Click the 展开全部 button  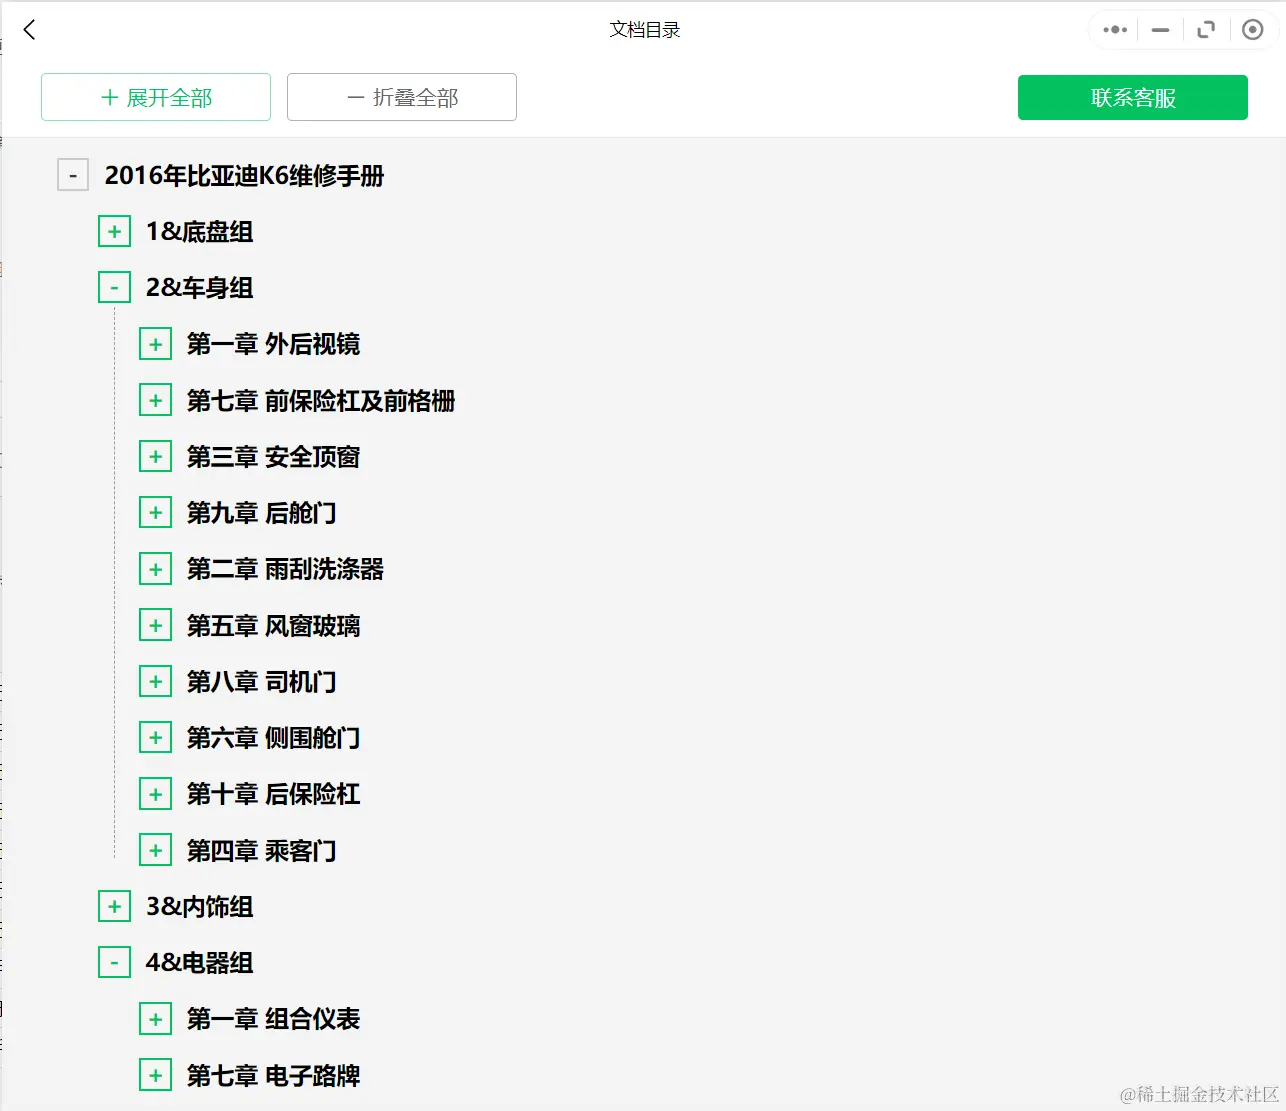pyautogui.click(x=155, y=97)
